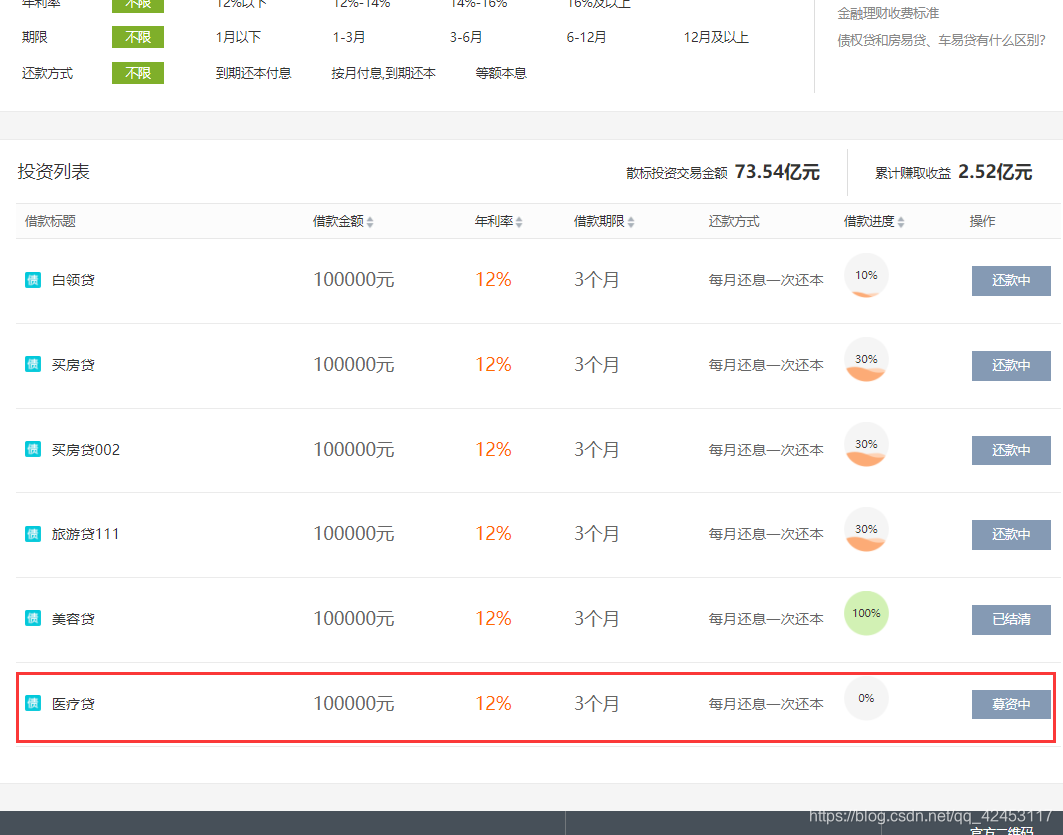Open the 医疗贷 loan title
Viewport: 1063px width, 835px height.
(73, 704)
